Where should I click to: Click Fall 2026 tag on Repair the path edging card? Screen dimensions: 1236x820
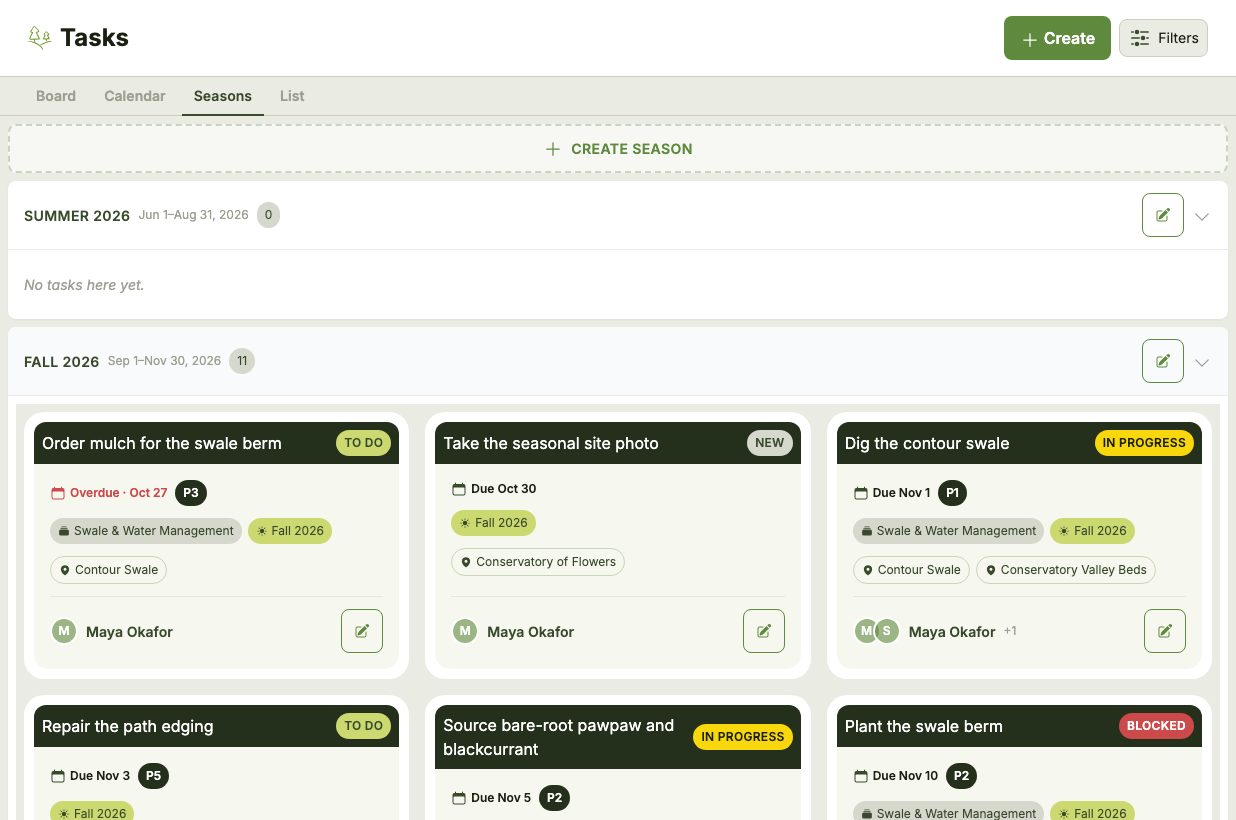point(92,811)
